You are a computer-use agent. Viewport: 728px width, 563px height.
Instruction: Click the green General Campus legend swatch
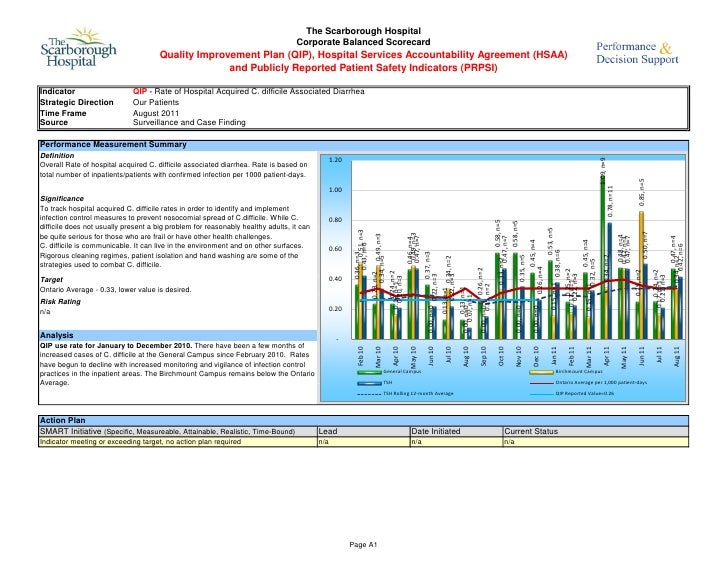pos(370,372)
